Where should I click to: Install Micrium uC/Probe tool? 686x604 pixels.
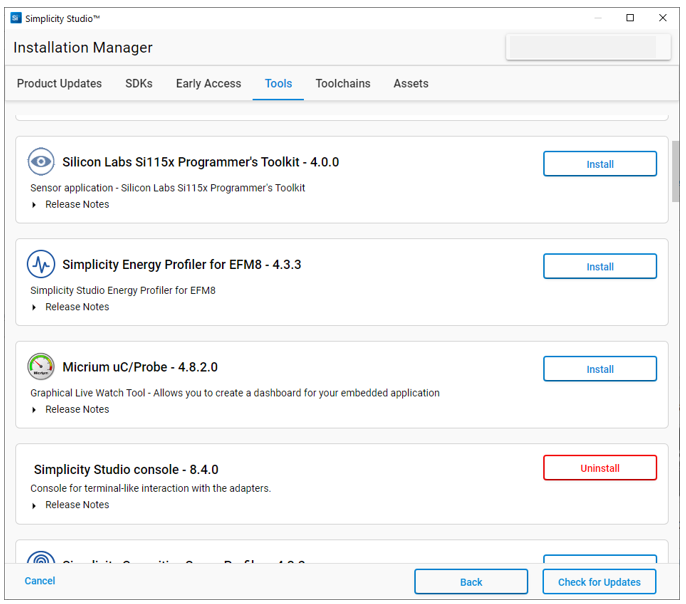coord(600,369)
